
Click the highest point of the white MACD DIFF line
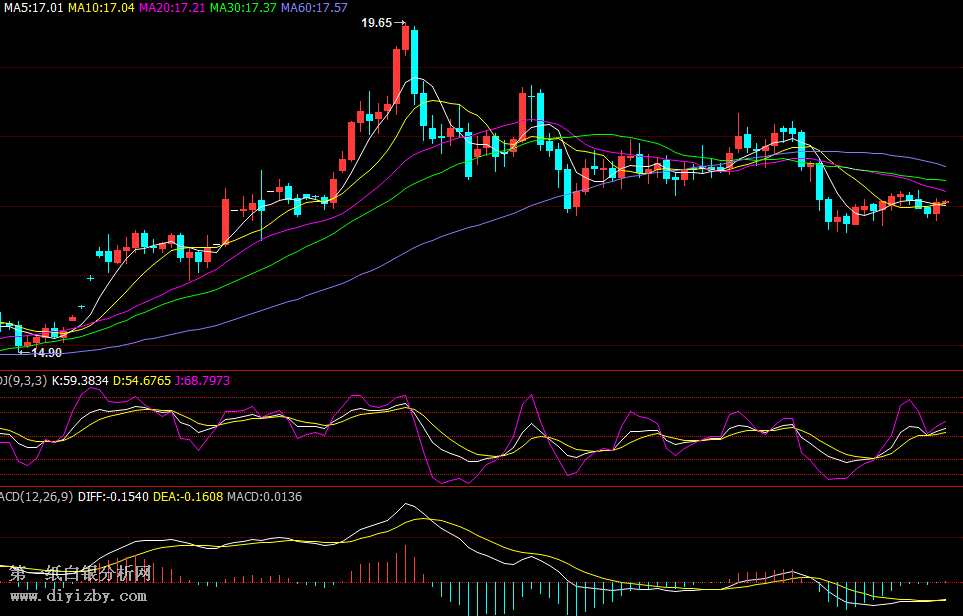[x=406, y=504]
